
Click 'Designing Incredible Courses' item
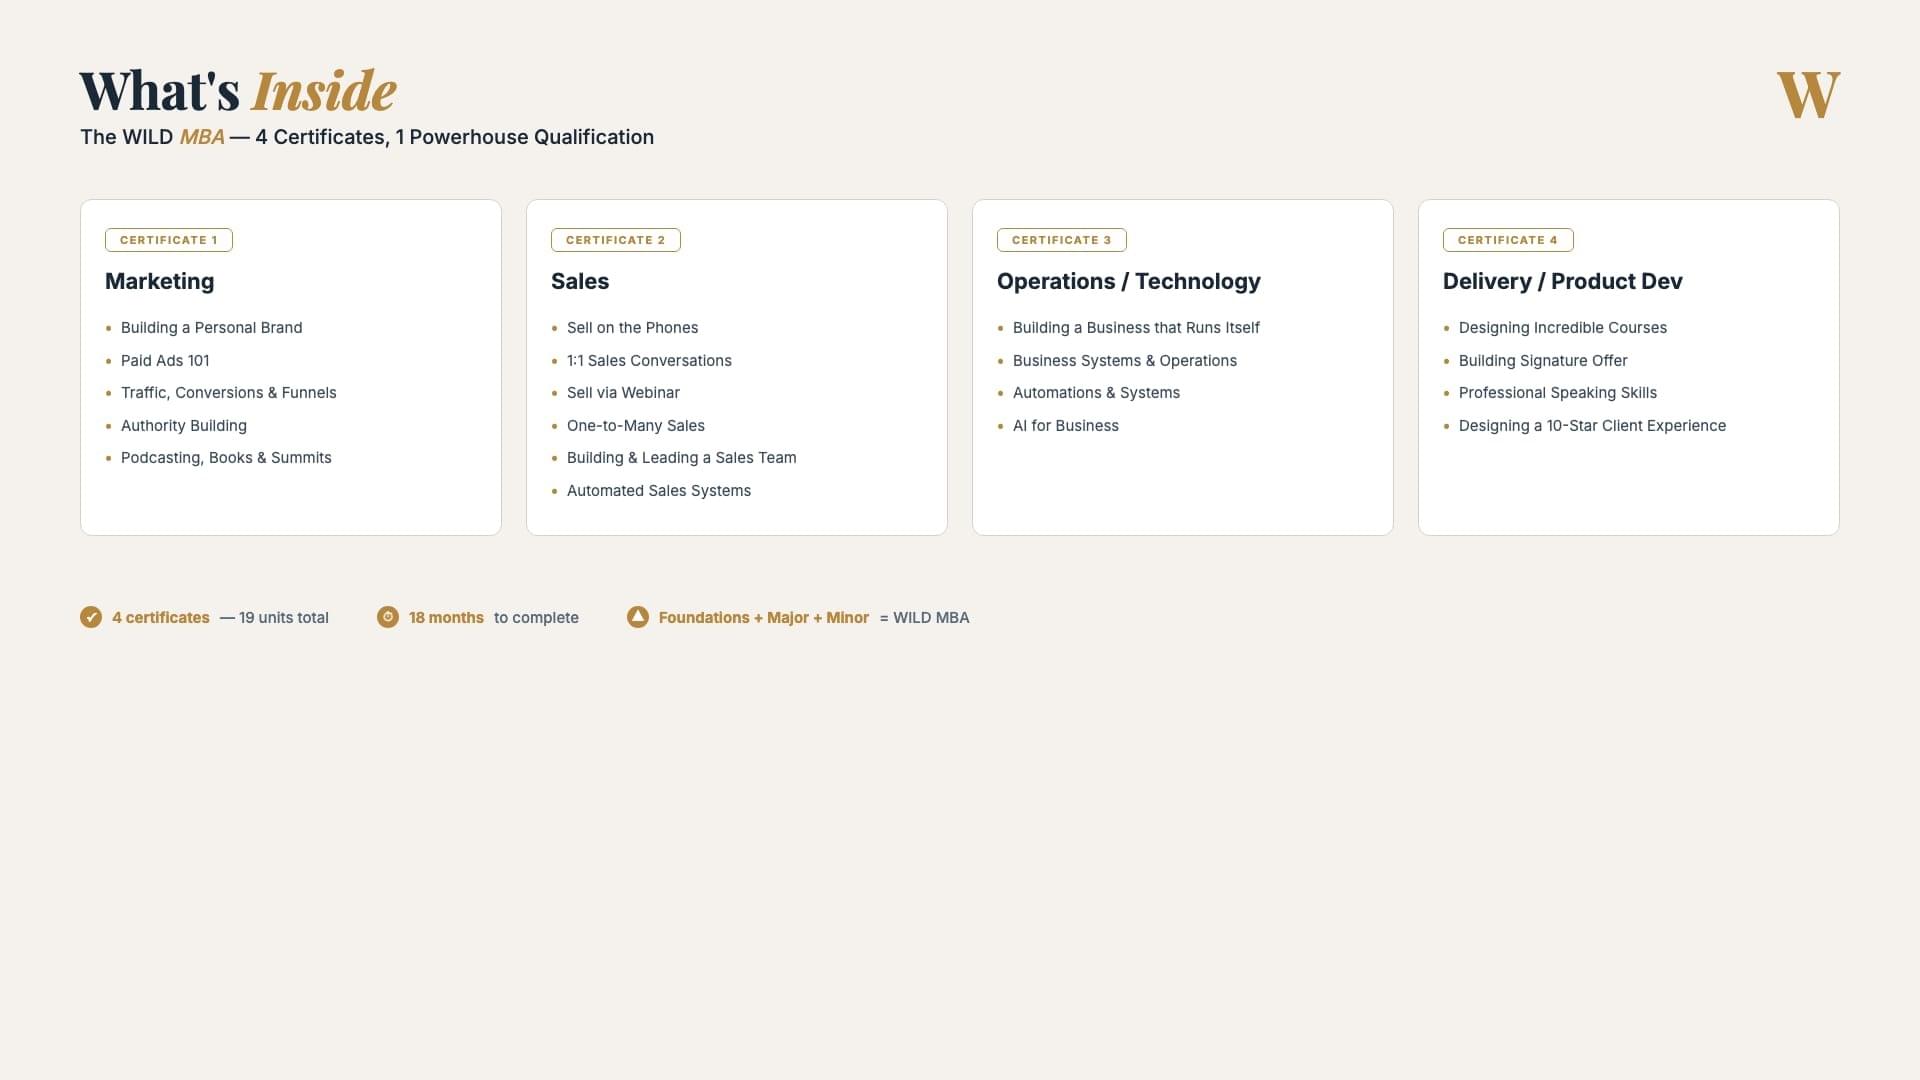(1563, 328)
